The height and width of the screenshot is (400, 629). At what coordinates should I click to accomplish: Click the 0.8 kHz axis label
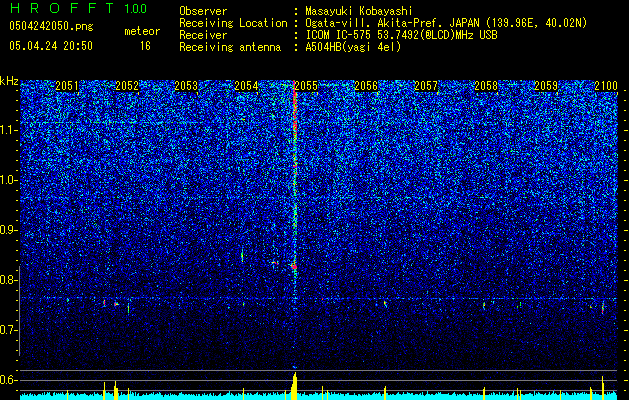[x=9, y=280]
